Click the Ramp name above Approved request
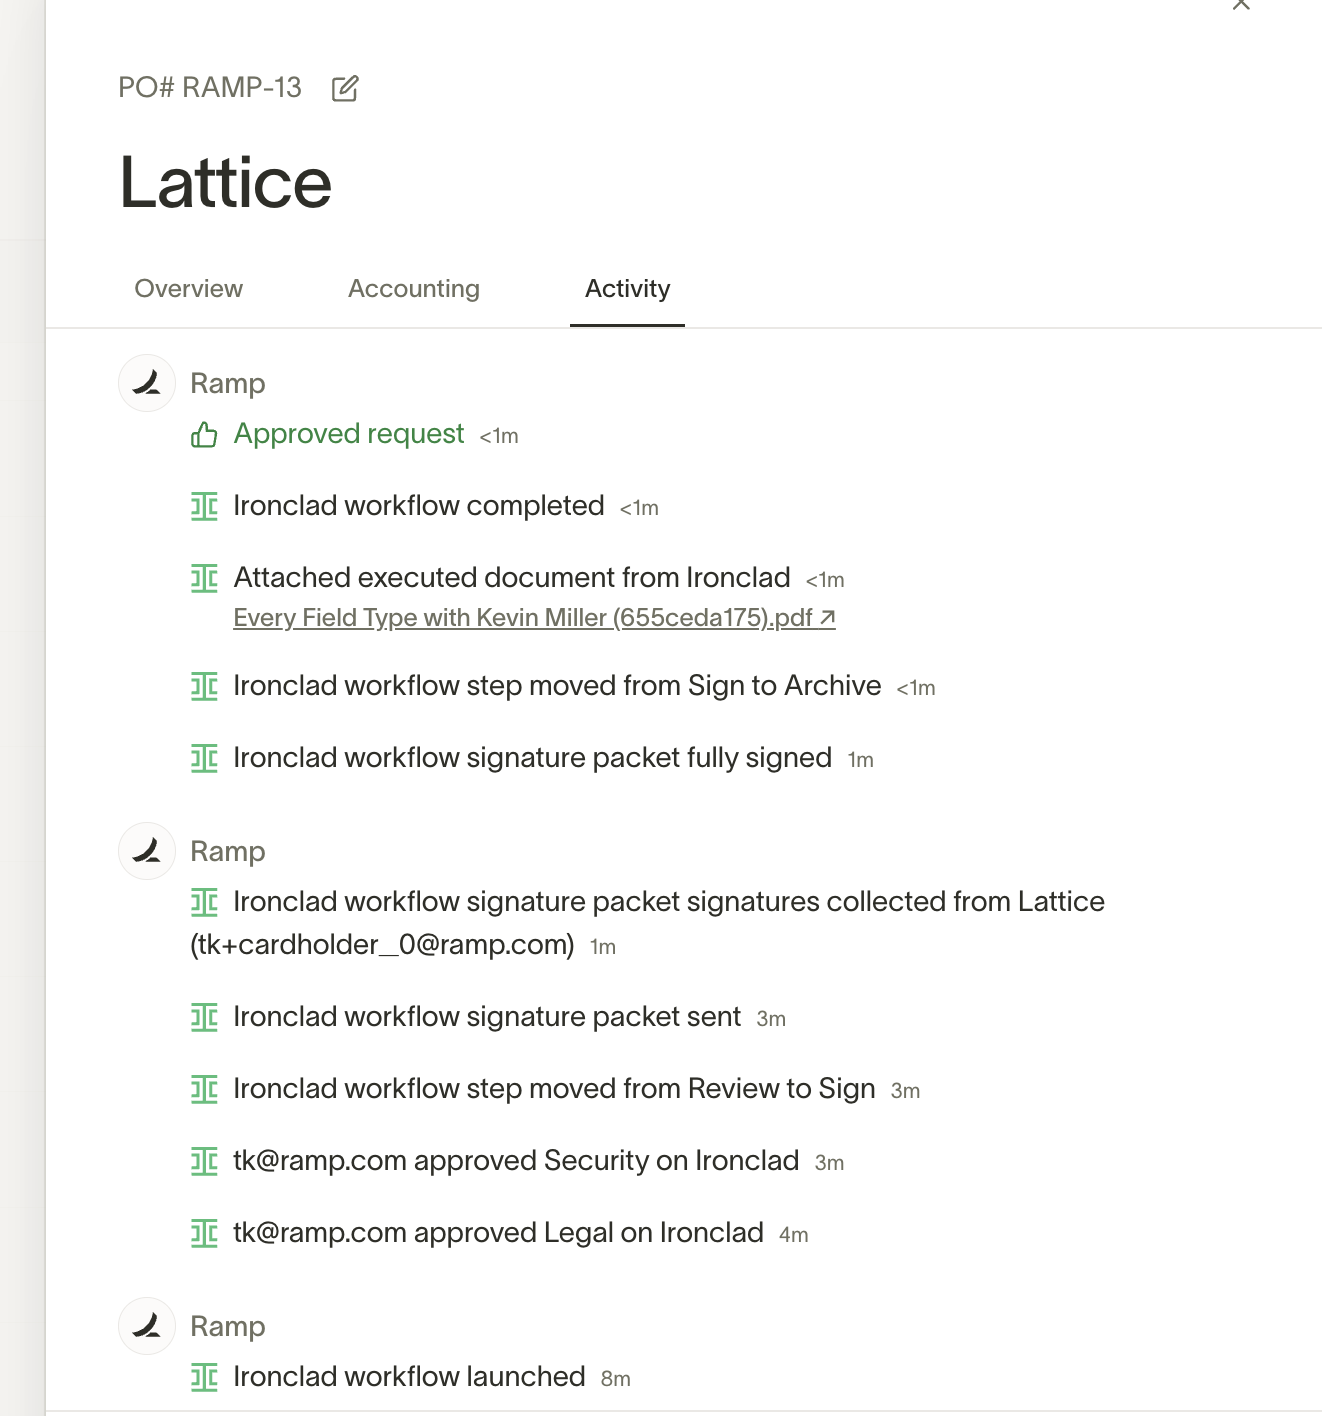 click(228, 383)
